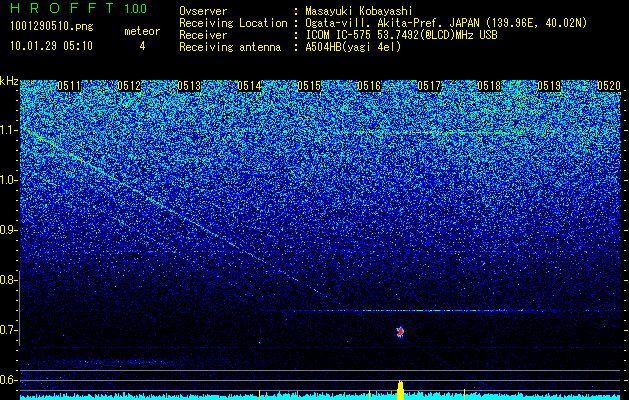Select the meteor count value 4
629x400 pixels.
[142, 46]
